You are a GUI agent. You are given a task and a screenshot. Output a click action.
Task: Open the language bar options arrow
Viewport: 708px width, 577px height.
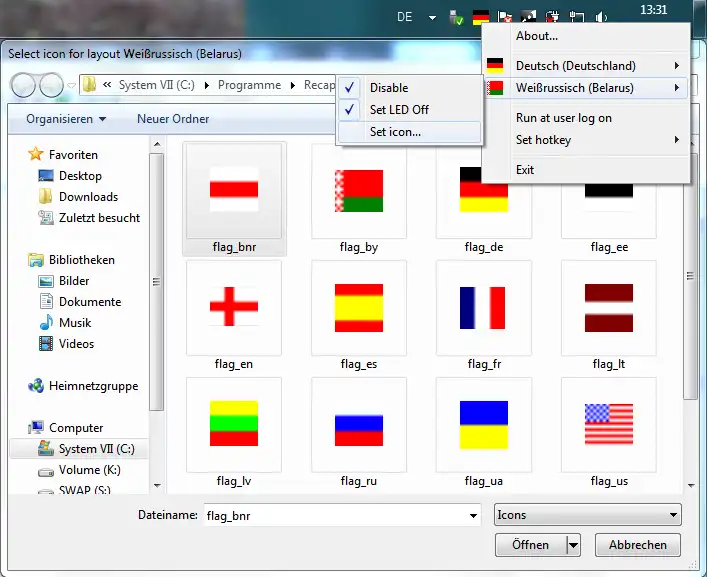coord(432,18)
